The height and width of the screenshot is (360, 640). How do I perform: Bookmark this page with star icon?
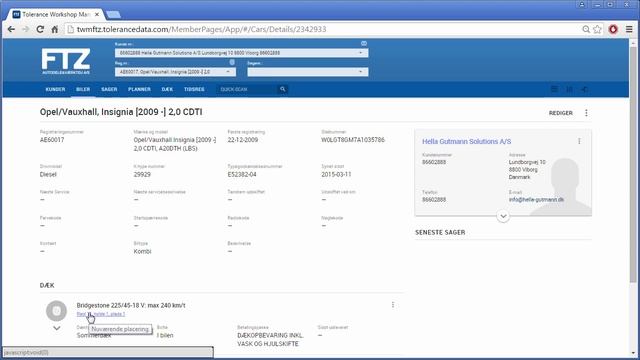pyautogui.click(x=598, y=29)
